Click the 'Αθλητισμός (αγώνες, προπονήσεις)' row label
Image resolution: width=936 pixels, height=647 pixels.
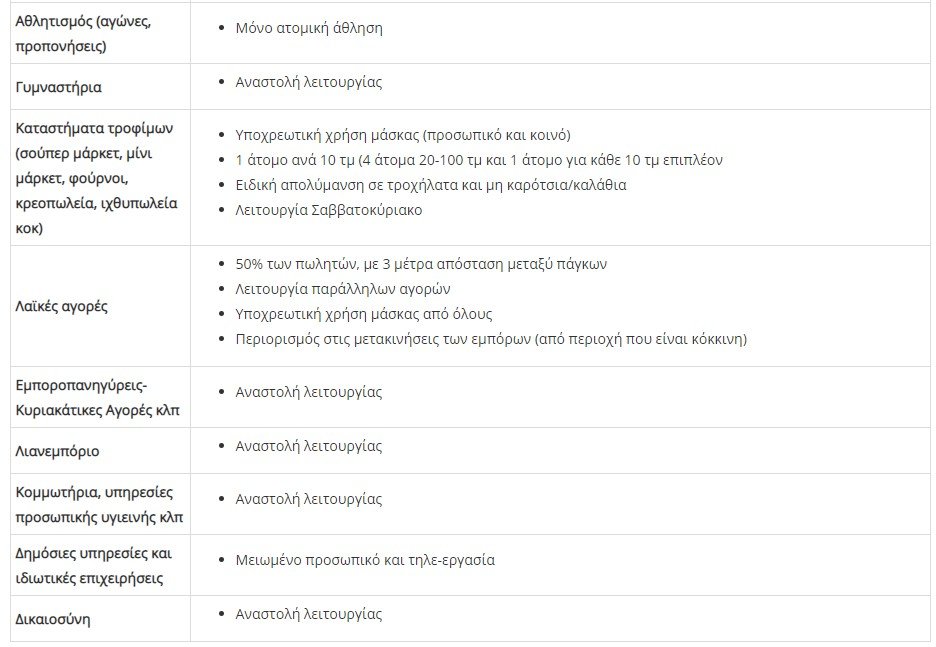[83, 37]
